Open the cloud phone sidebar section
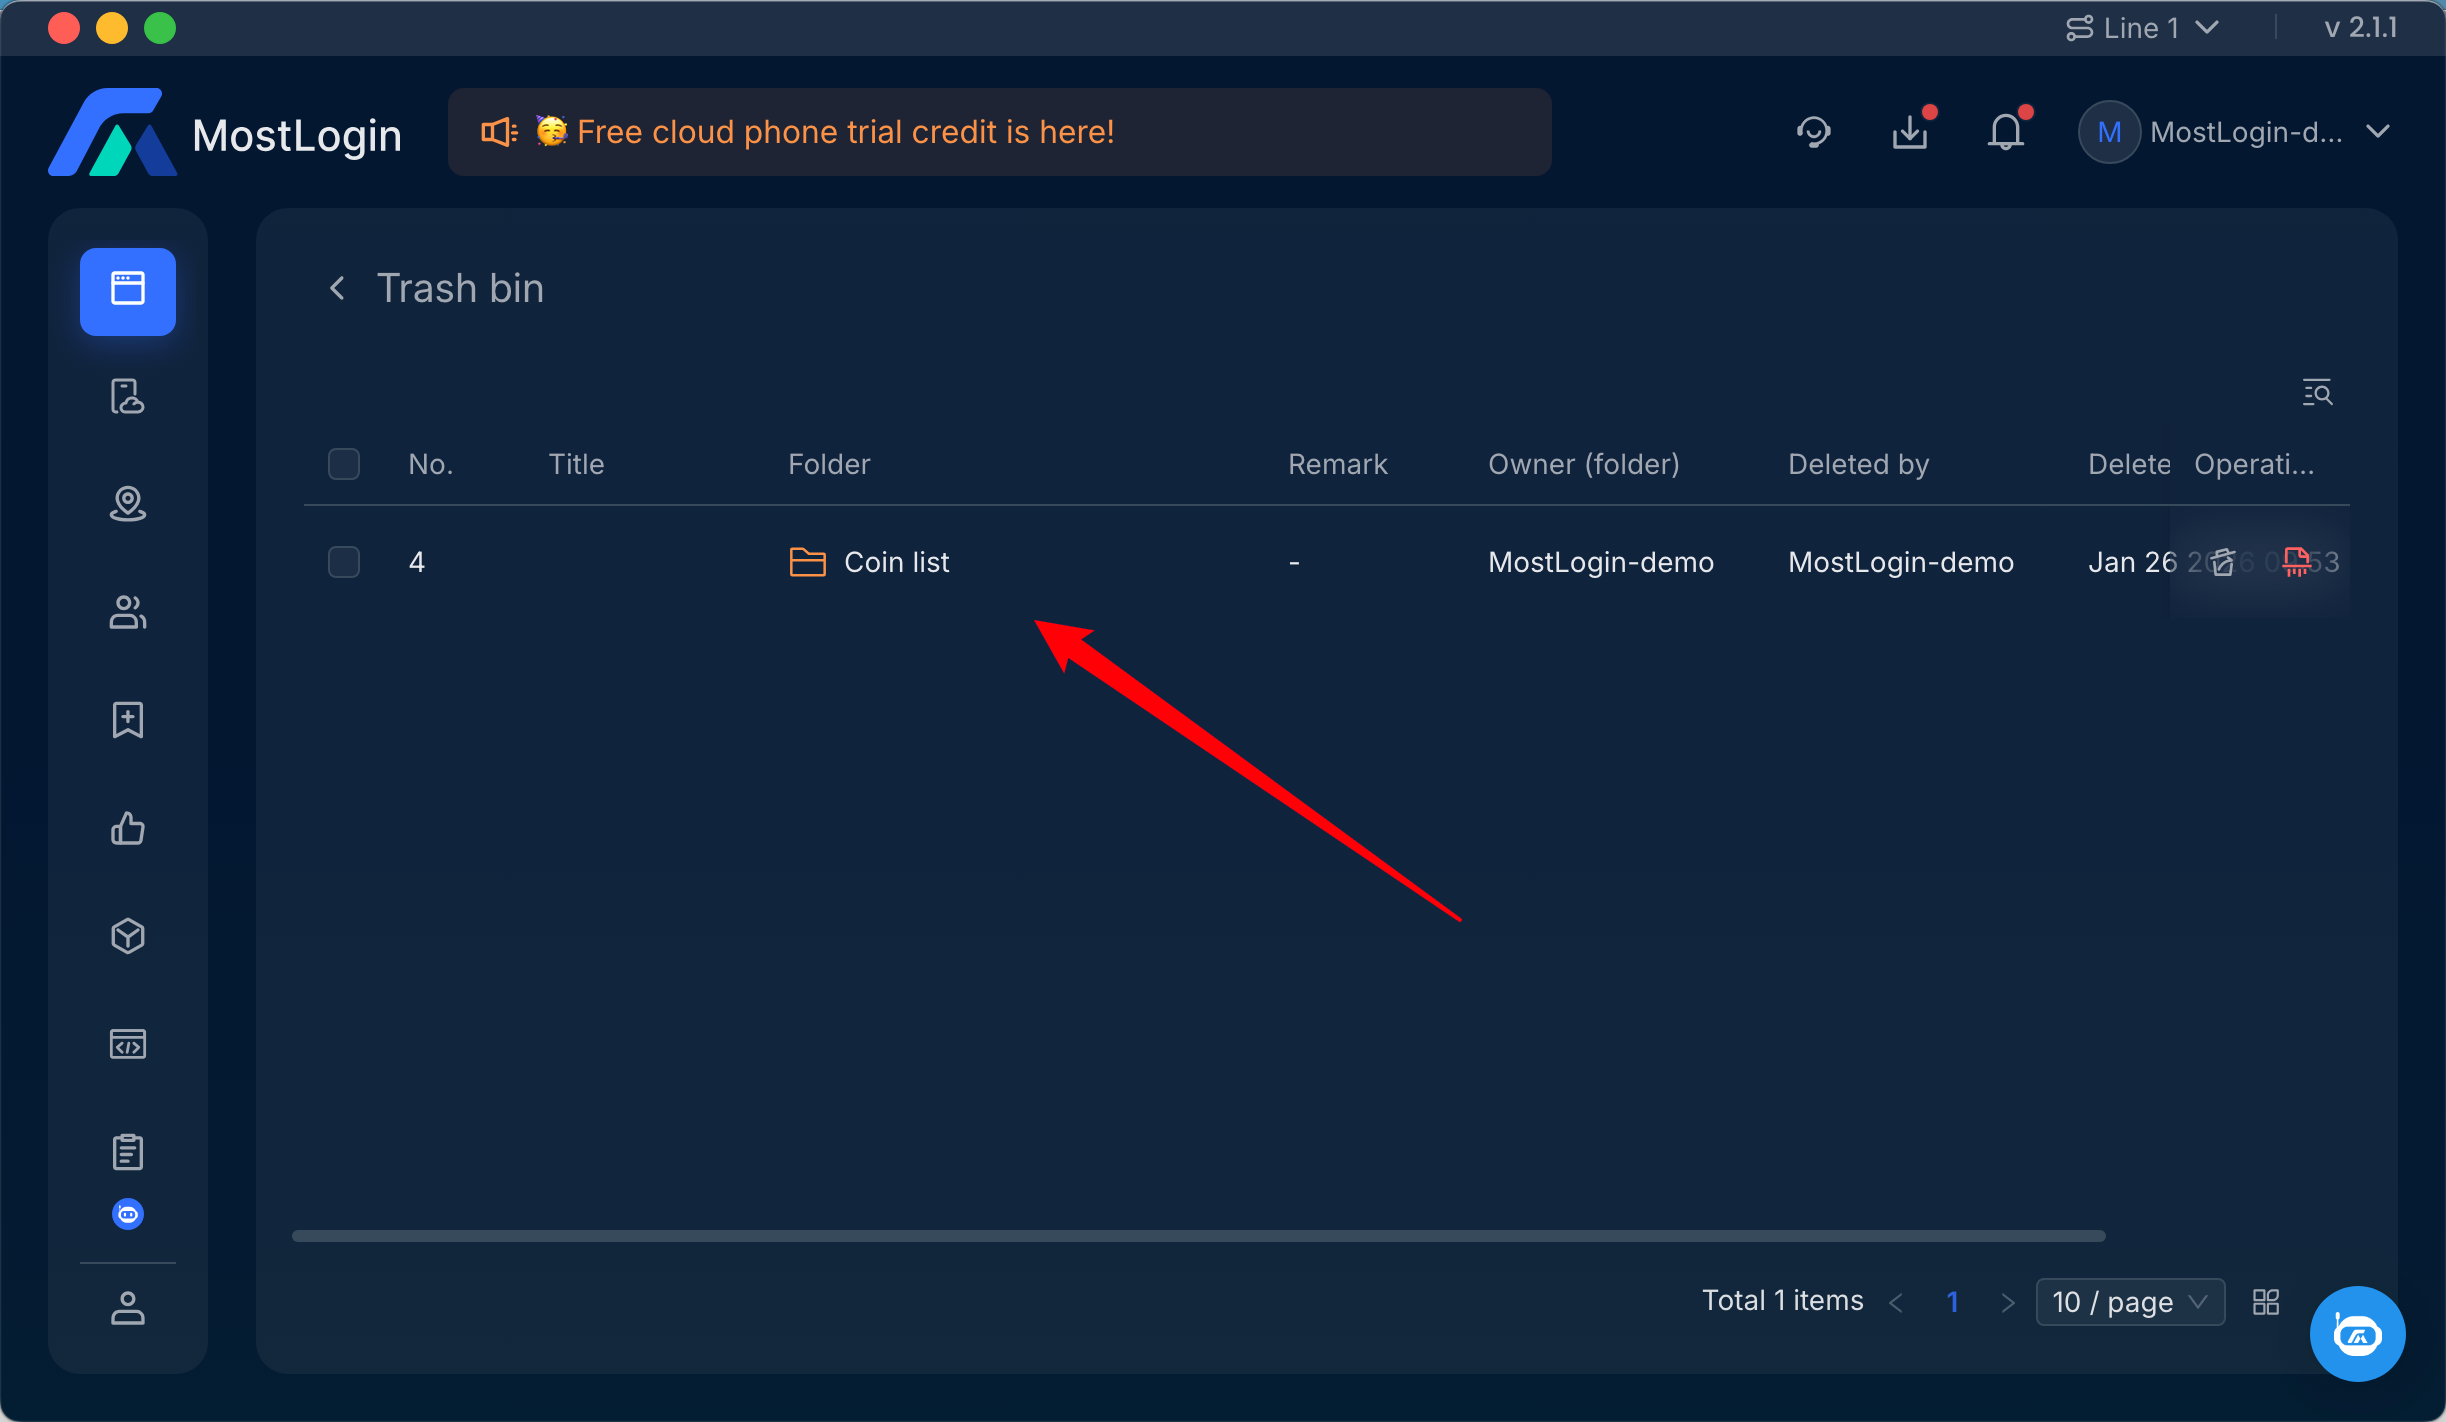Image resolution: width=2446 pixels, height=1422 pixels. coord(128,397)
